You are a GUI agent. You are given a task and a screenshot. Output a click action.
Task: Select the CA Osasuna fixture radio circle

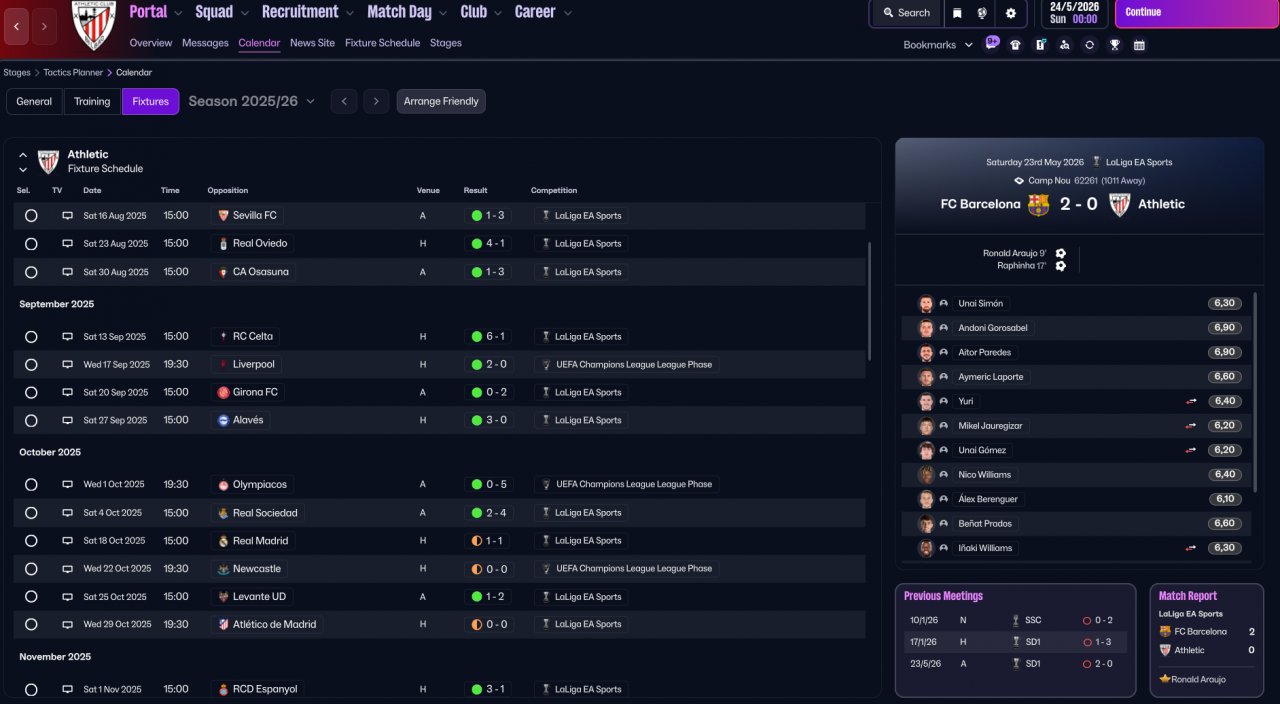pos(31,272)
